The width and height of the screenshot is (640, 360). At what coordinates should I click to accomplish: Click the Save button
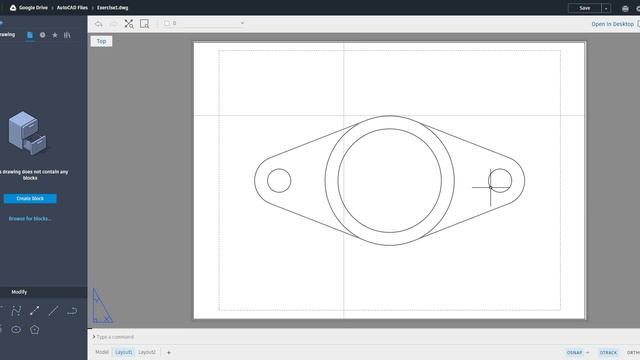[584, 8]
